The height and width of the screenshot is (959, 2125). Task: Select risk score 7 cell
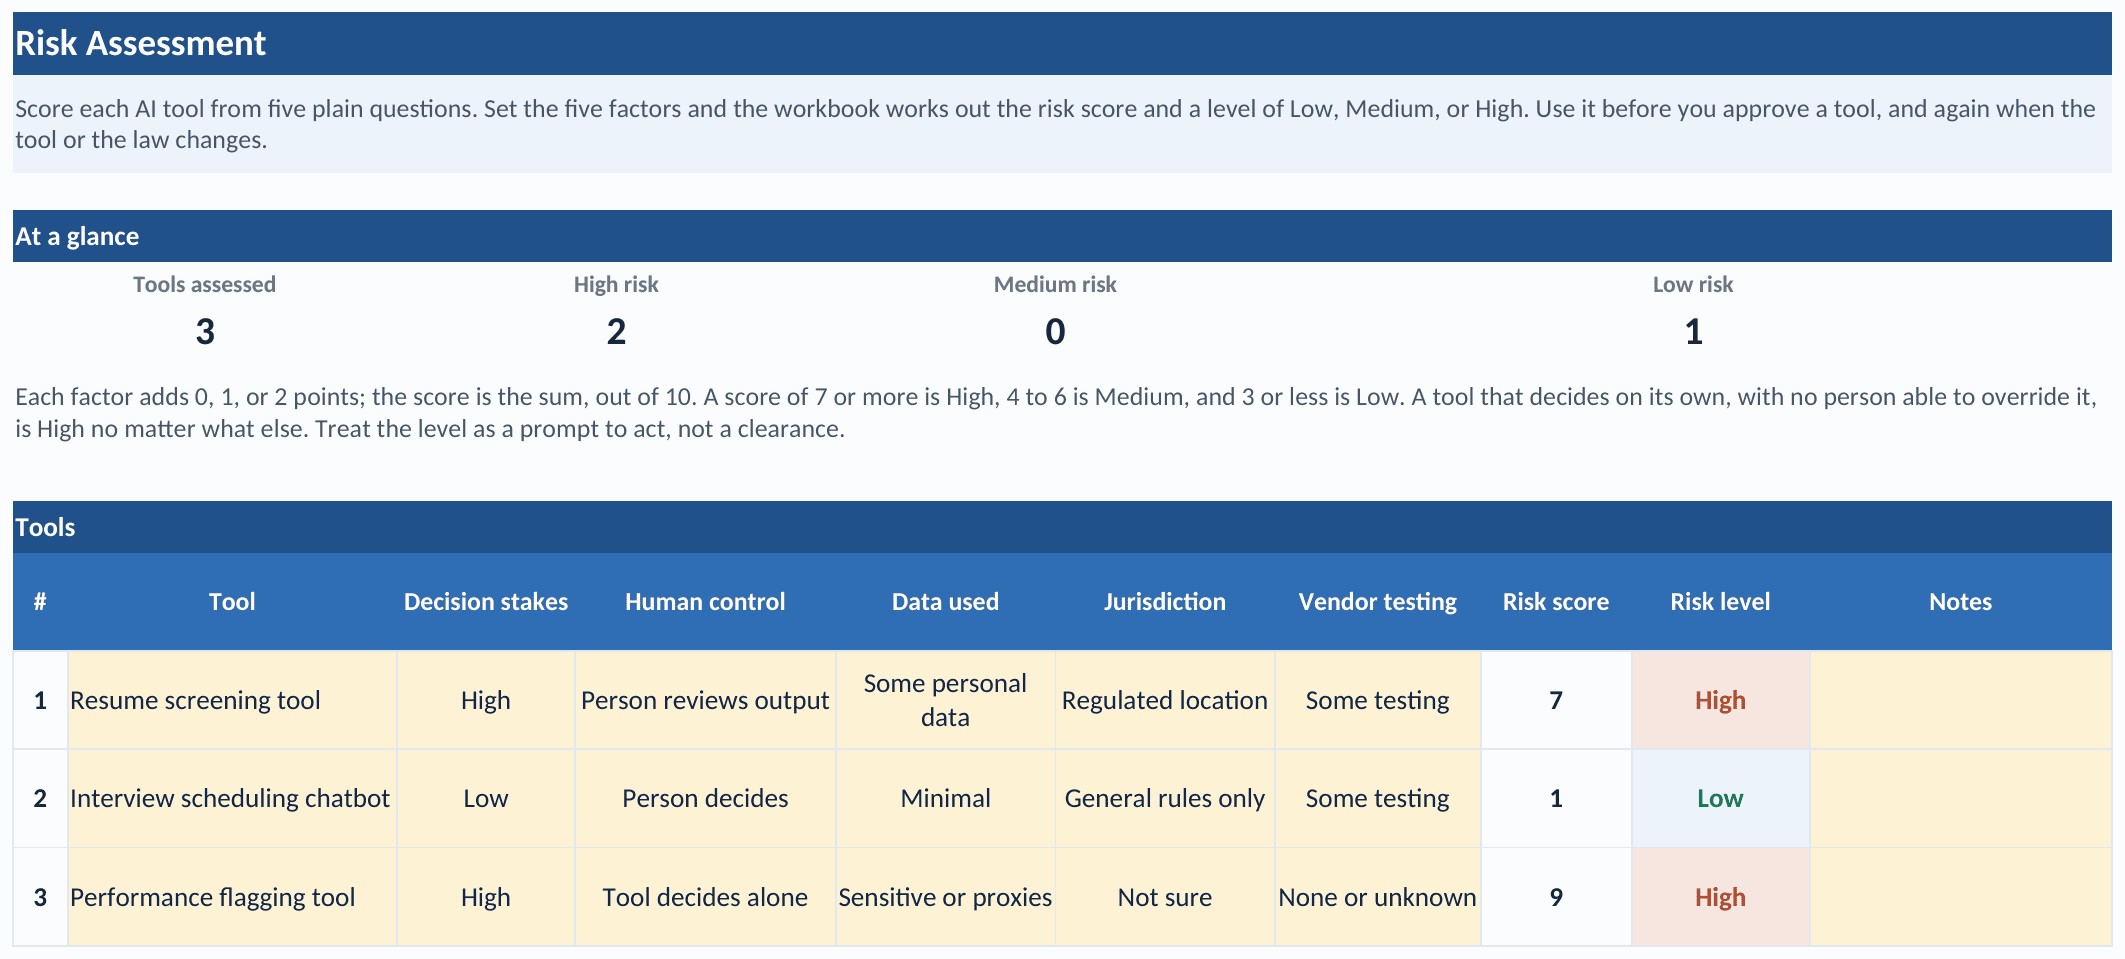1556,700
